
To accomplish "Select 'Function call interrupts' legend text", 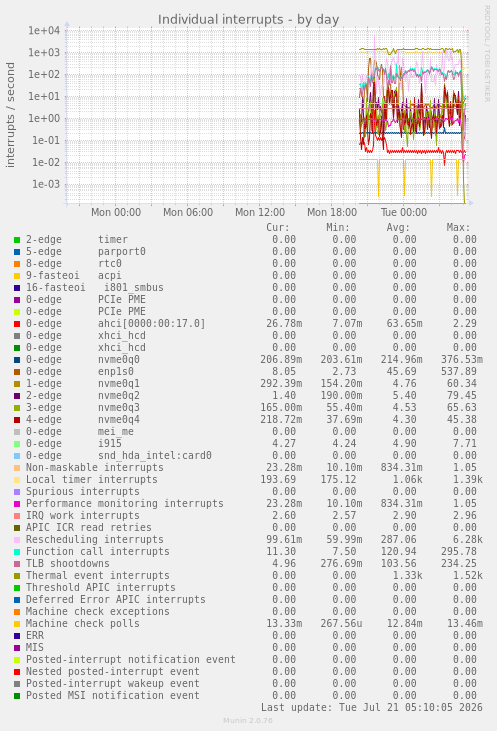I will 98,552.
